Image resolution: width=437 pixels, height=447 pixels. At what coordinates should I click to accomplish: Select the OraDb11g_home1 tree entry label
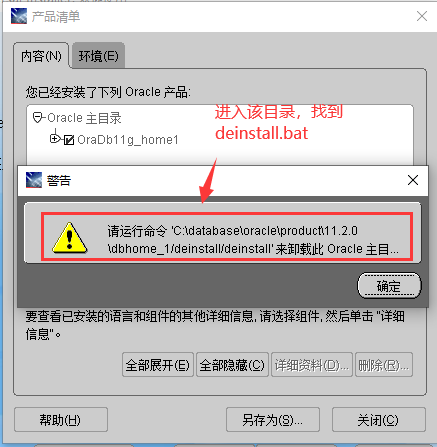[128, 140]
